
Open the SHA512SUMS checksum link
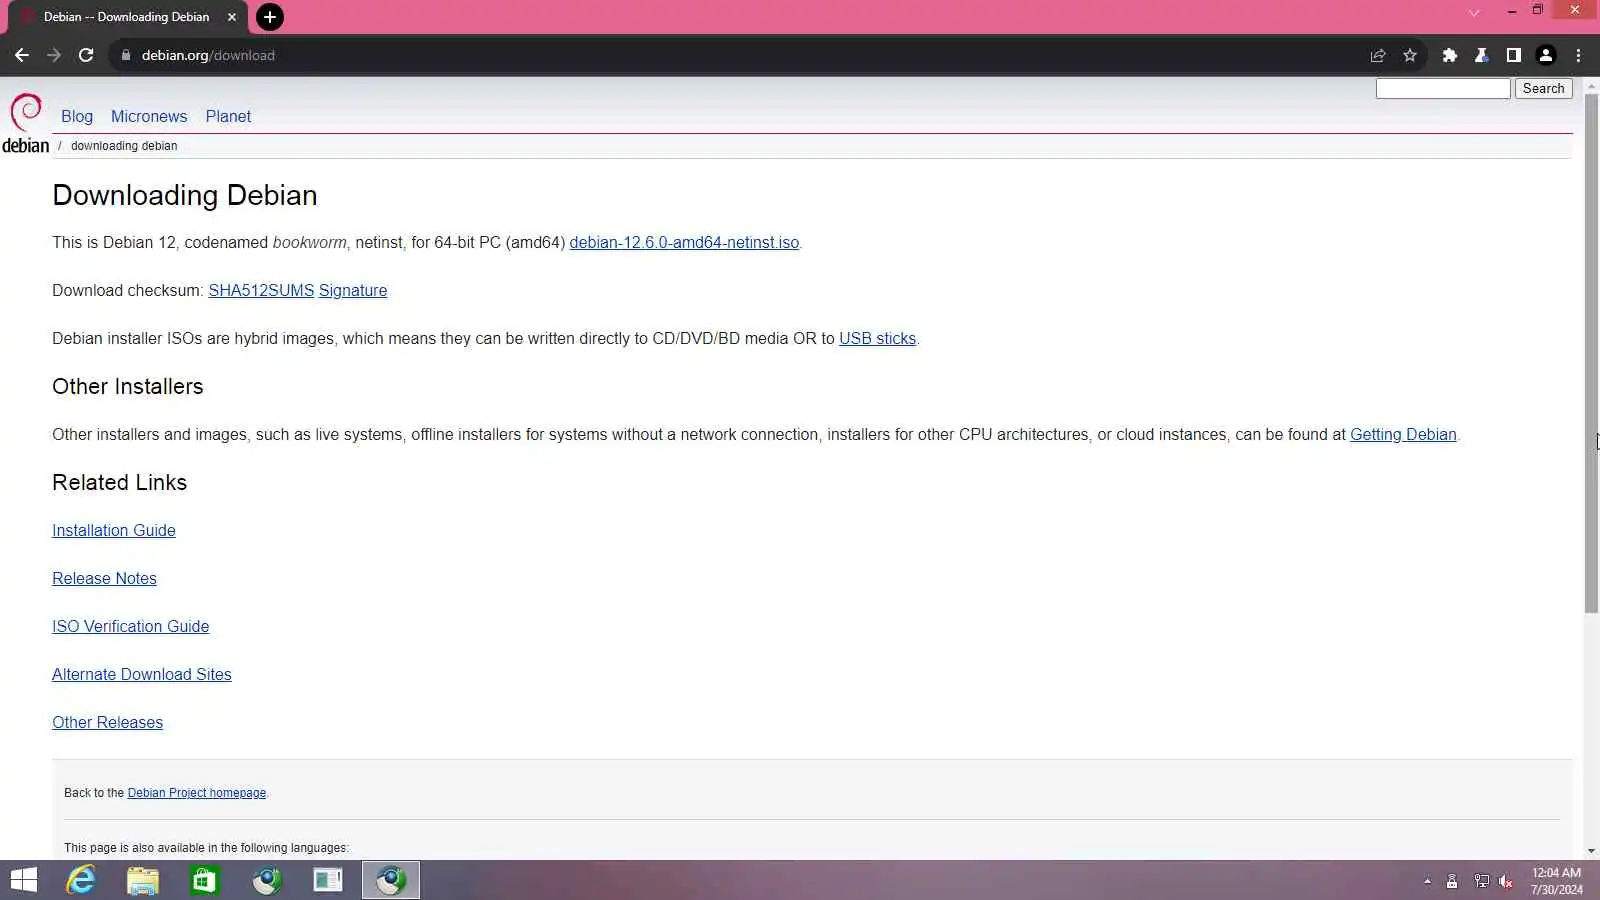[x=261, y=290]
